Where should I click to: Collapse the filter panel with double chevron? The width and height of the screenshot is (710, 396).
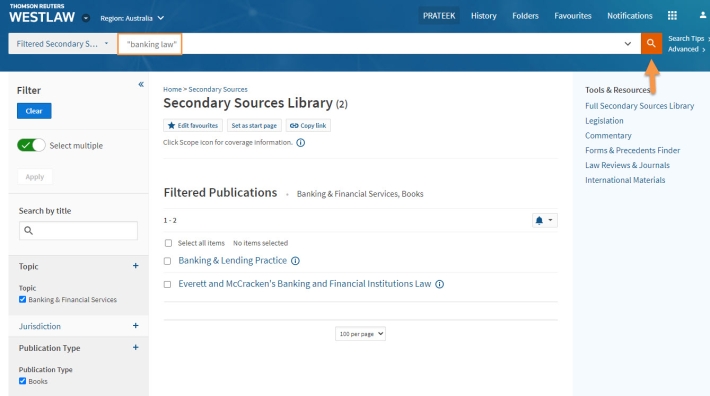141,84
